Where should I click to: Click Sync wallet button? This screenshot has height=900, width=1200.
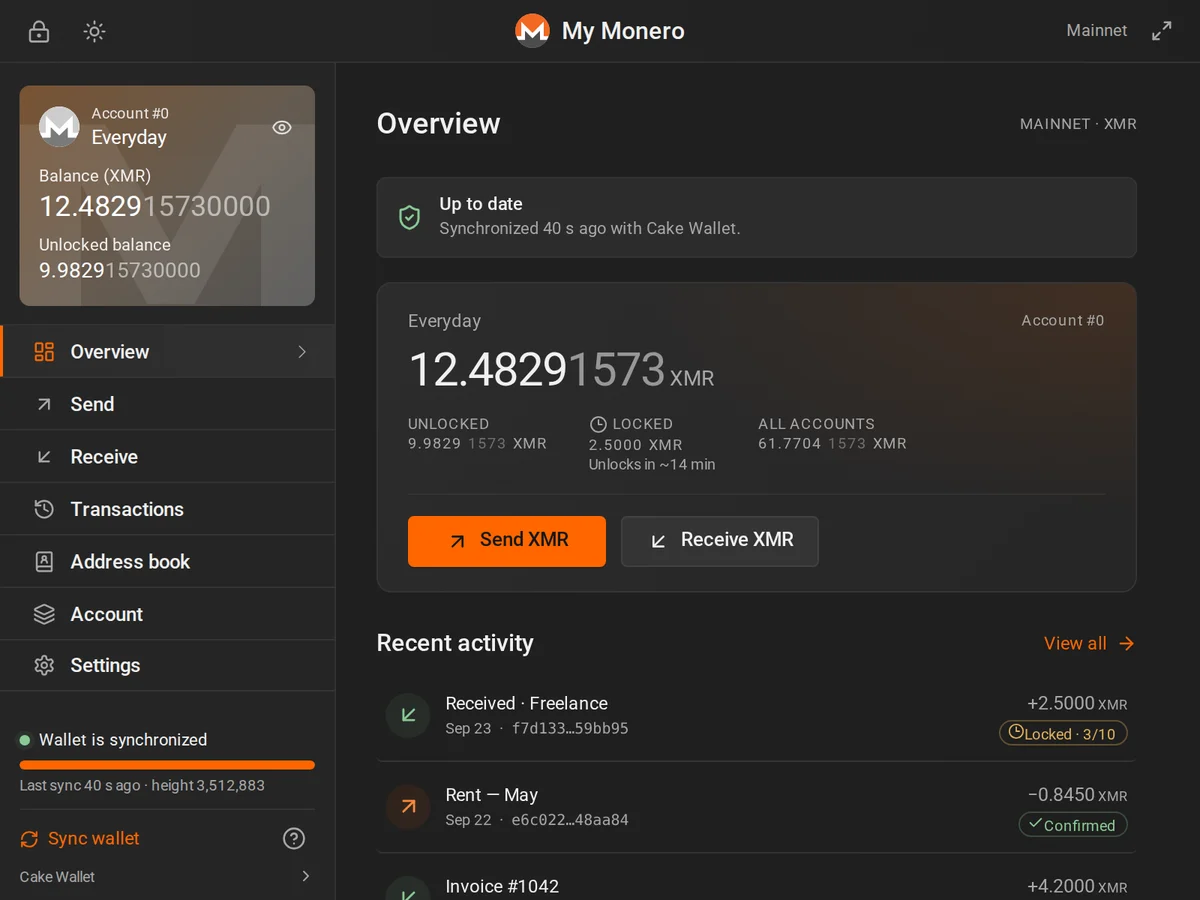pos(80,839)
